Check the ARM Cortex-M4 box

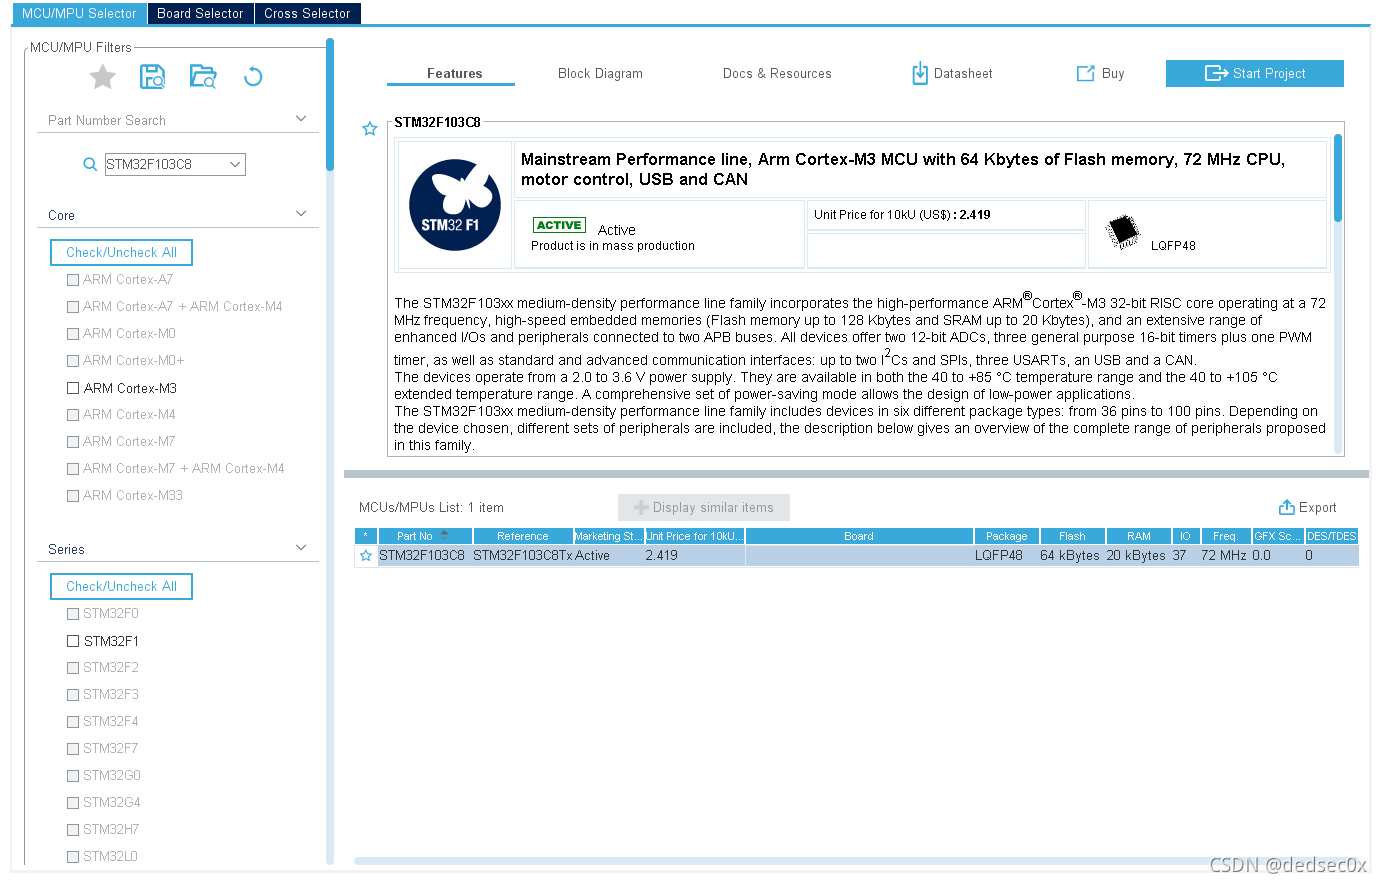pyautogui.click(x=73, y=415)
